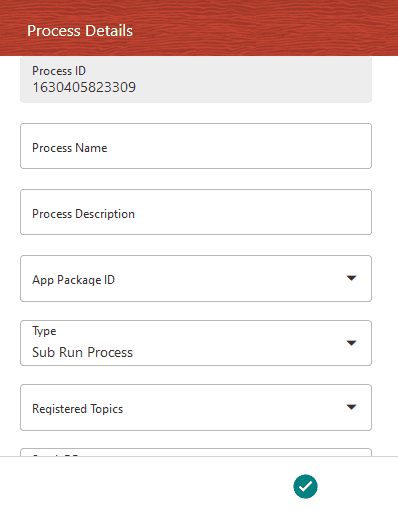This screenshot has height=510, width=398.
Task: Click the teal checkmark confirm icon
Action: pos(305,486)
